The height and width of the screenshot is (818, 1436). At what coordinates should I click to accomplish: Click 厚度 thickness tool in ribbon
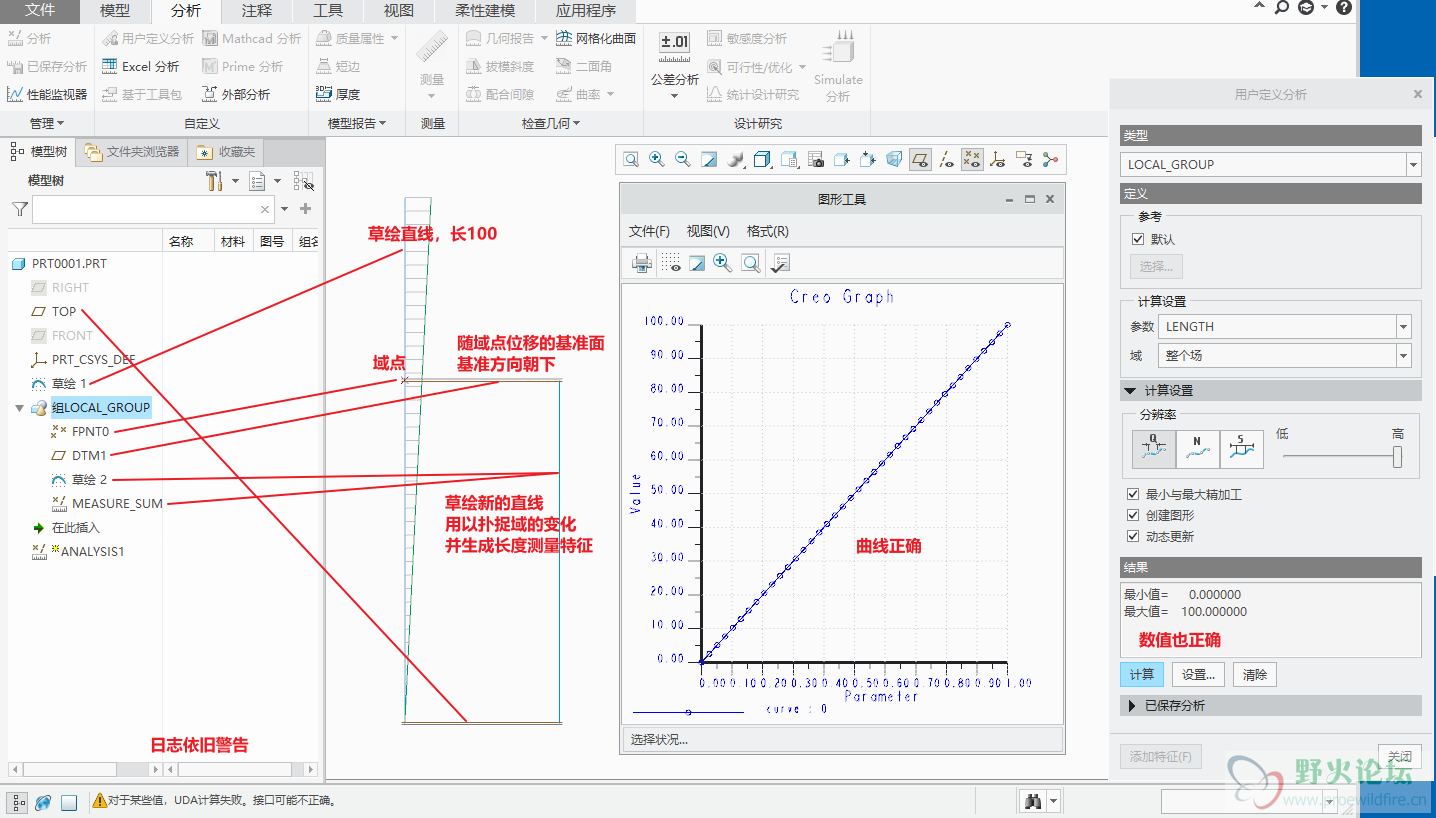[338, 94]
